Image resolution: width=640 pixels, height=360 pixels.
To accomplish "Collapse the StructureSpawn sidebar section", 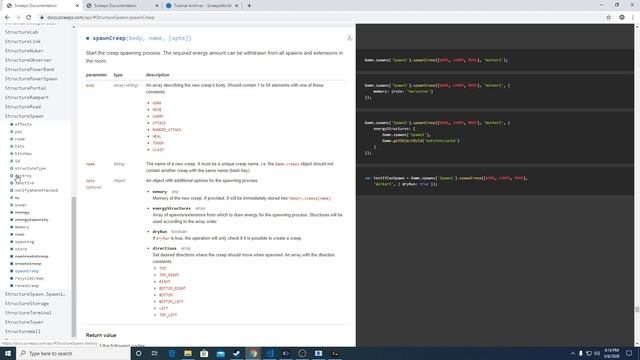I will click(24, 116).
